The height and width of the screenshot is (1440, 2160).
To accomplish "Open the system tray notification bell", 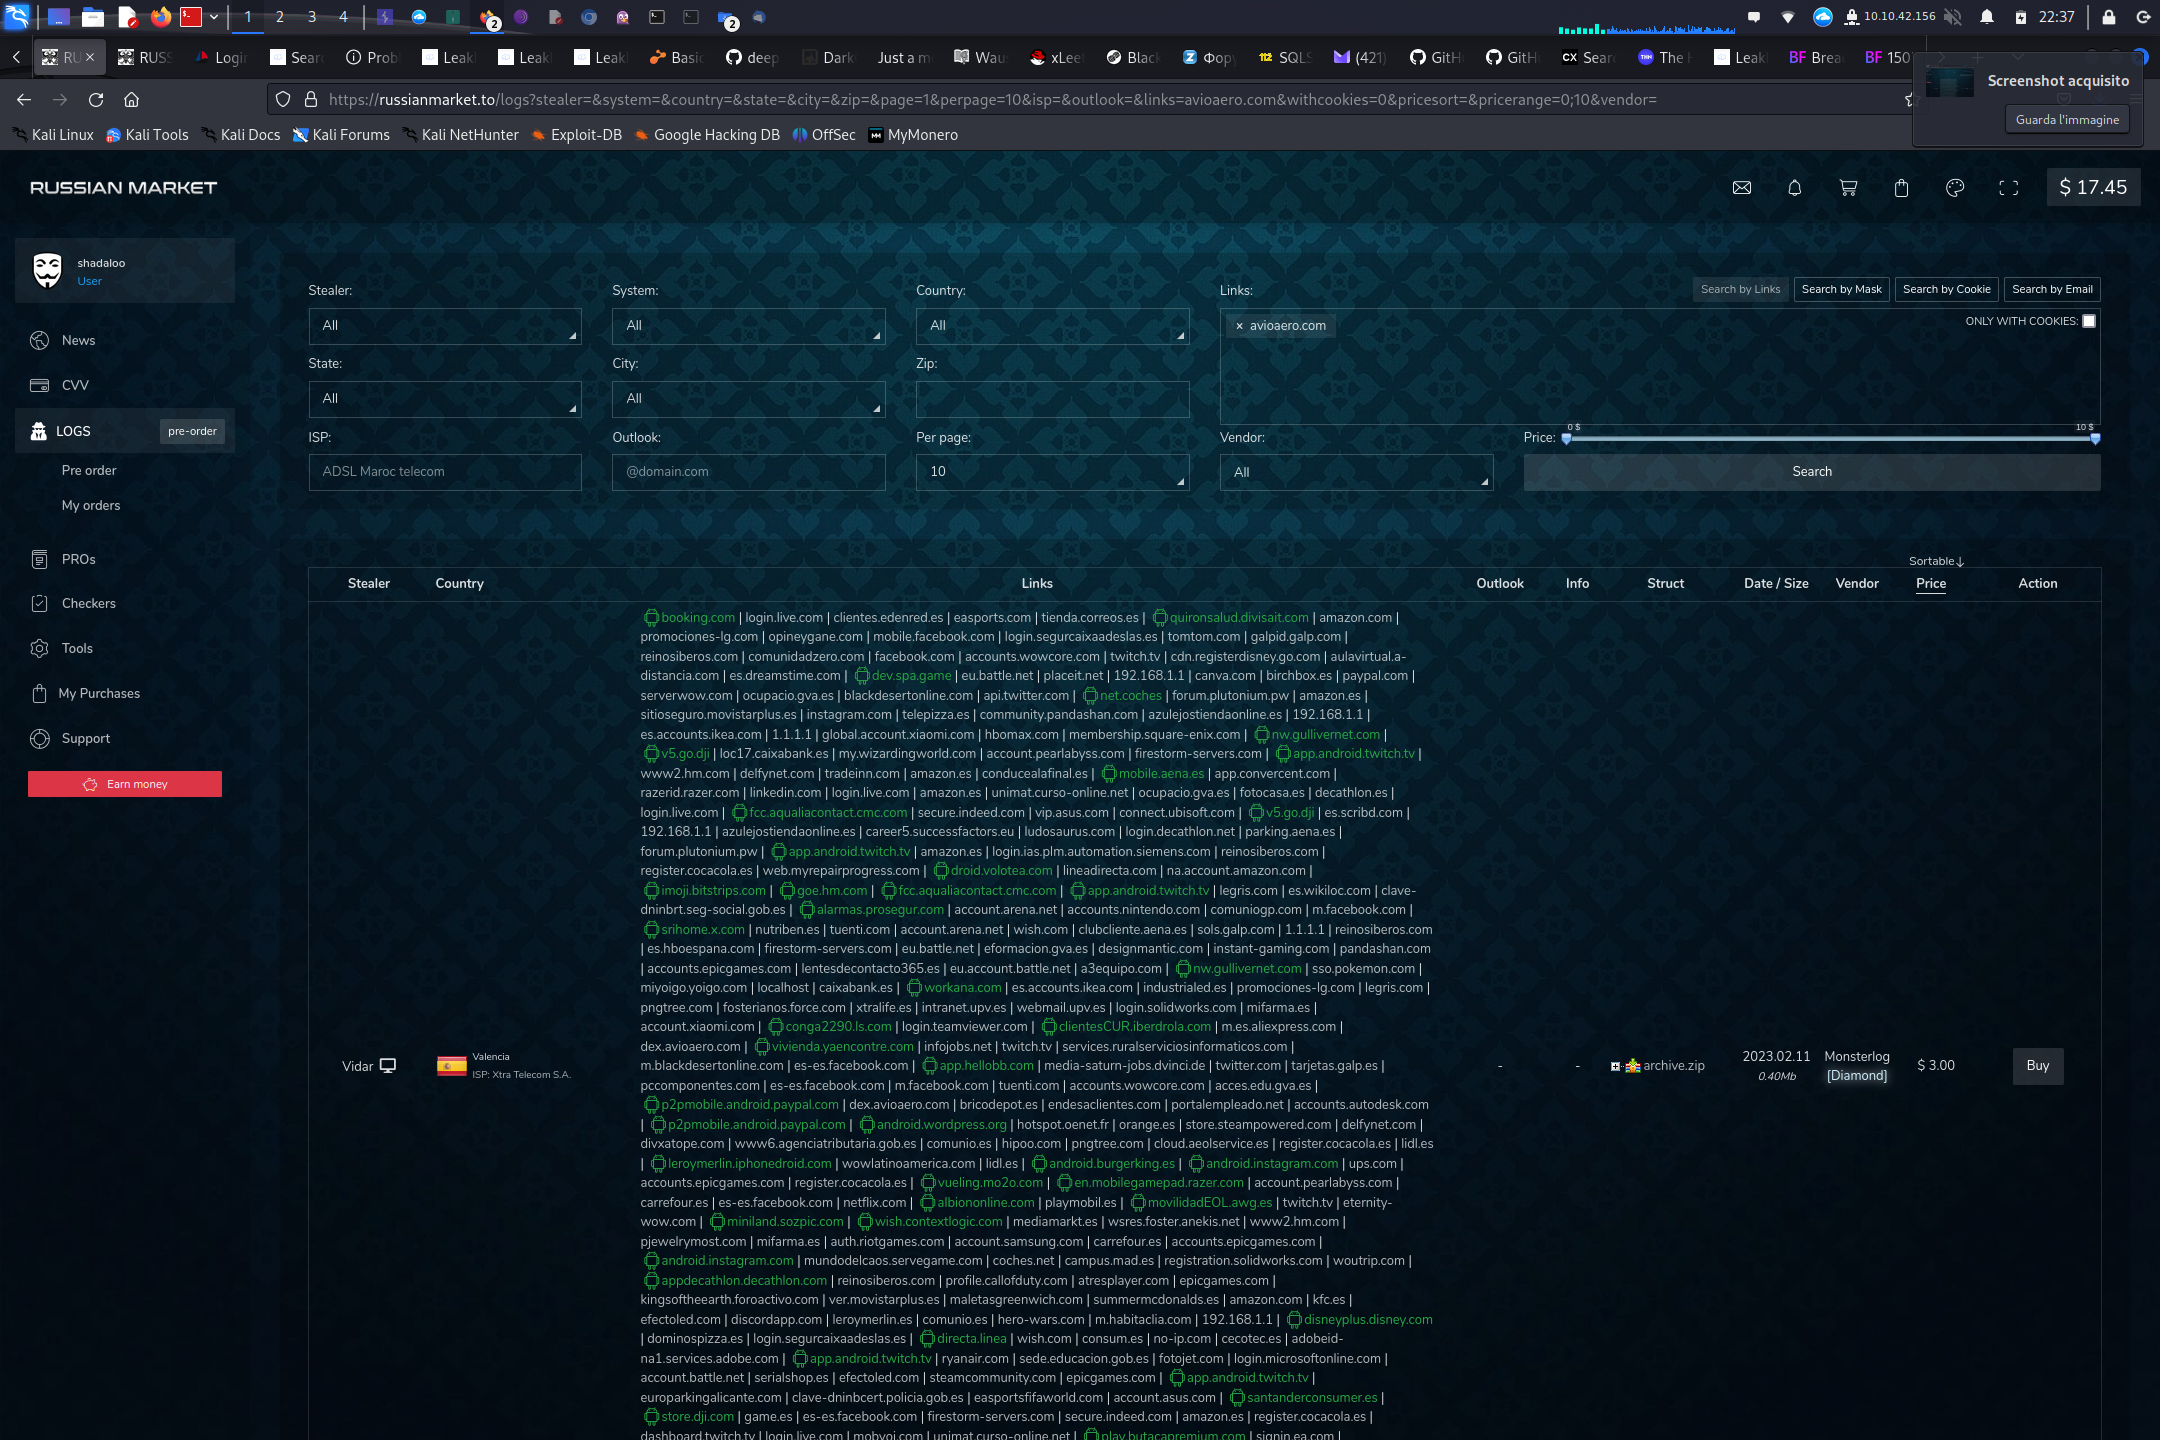I will pyautogui.click(x=1987, y=17).
